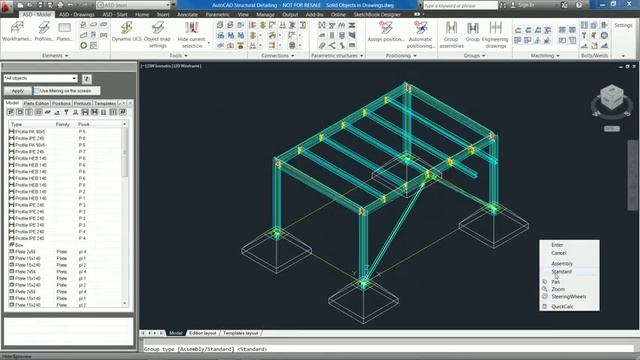Expand the Tools ribbon panel
Image resolution: width=640 pixels, height=360 pixels.
[x=178, y=56]
